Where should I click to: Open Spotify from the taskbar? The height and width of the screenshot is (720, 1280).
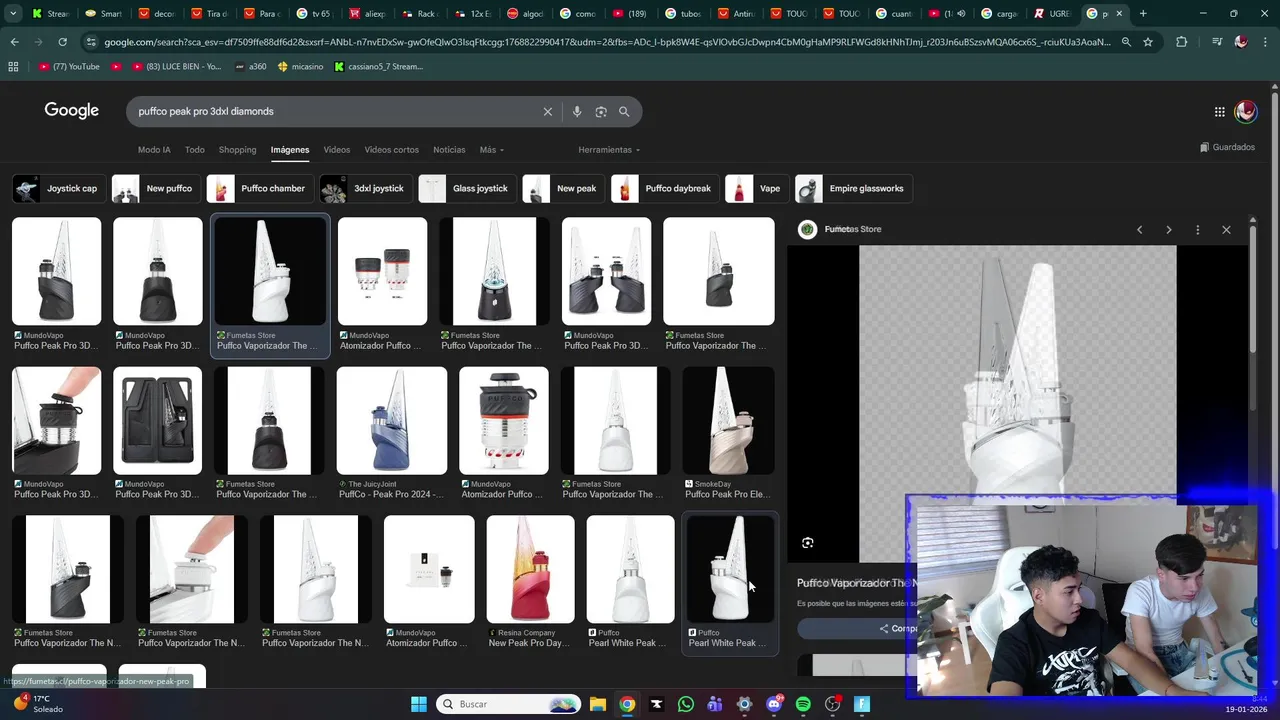click(803, 704)
